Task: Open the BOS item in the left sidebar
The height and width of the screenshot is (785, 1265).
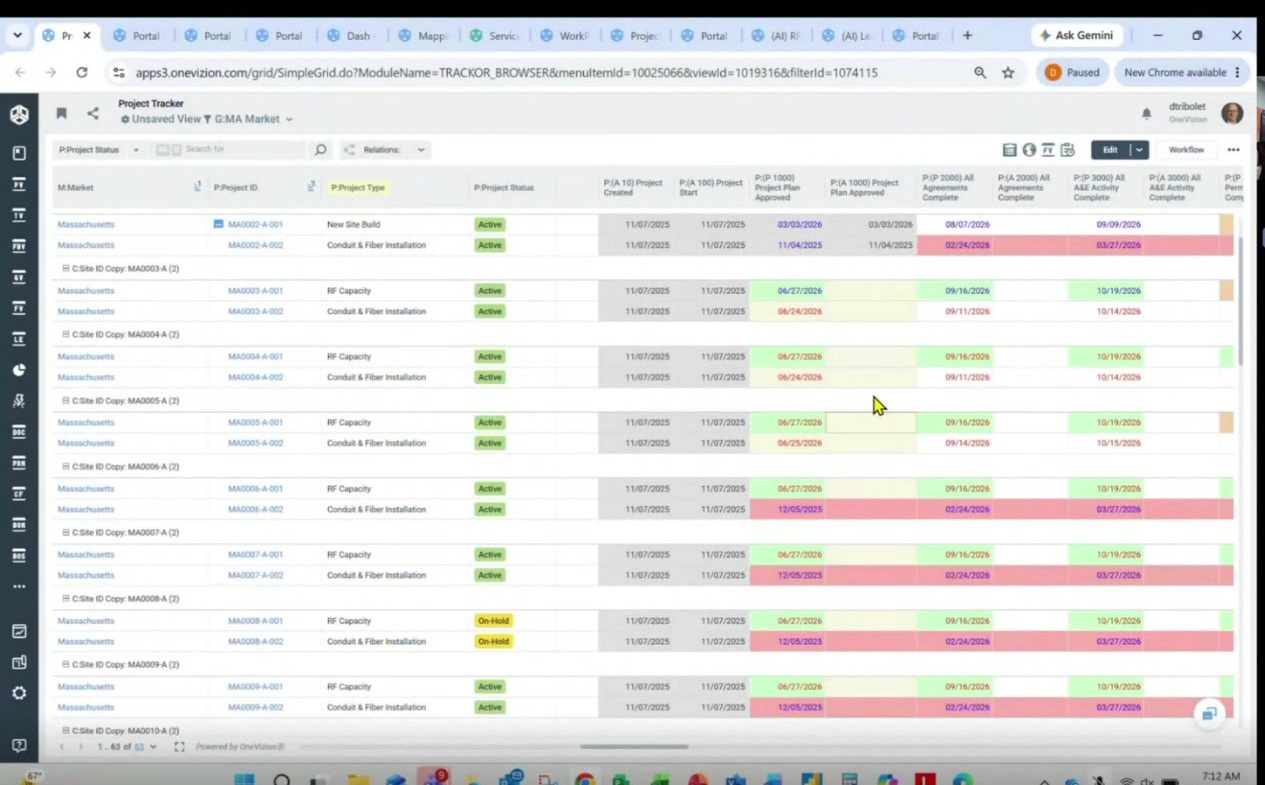Action: [x=19, y=556]
